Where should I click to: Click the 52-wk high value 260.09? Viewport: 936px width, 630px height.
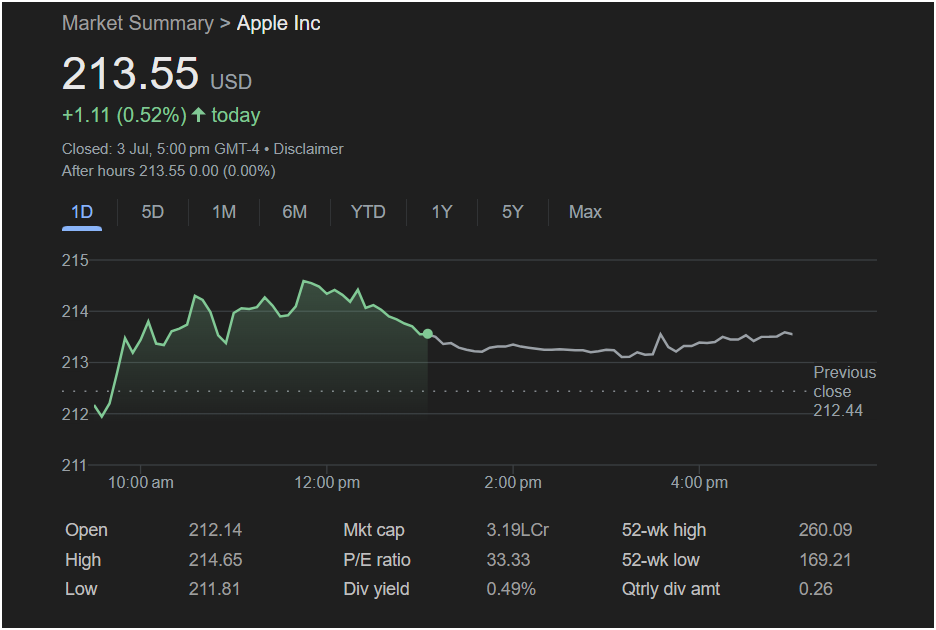(826, 530)
